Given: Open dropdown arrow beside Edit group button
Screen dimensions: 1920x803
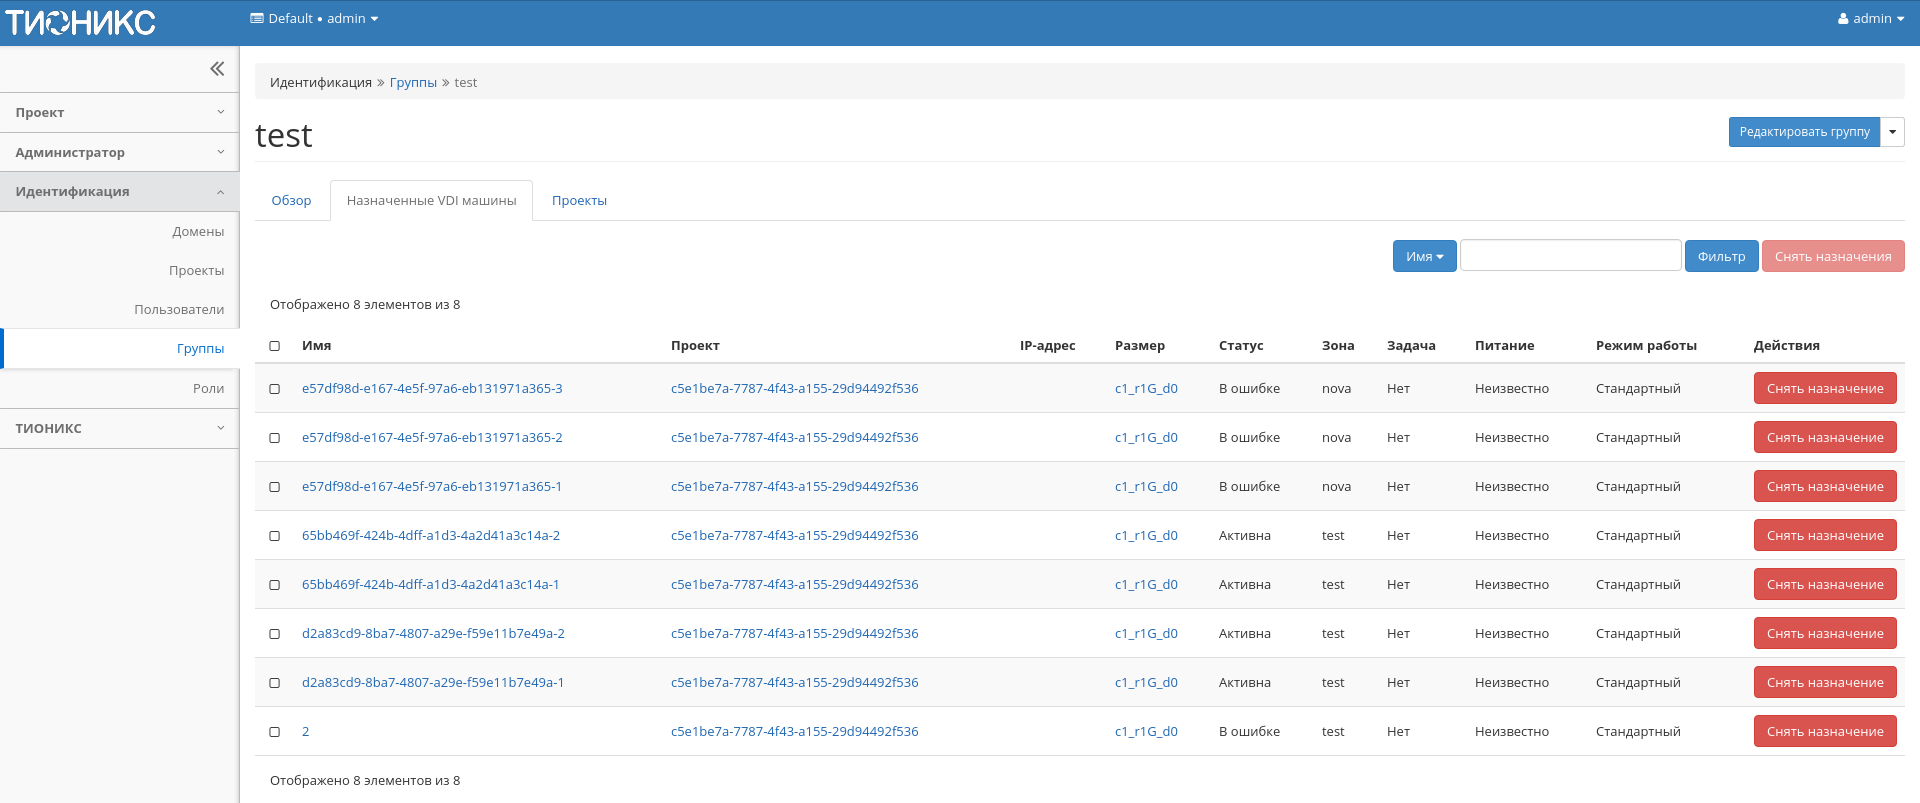Looking at the screenshot, I should (x=1892, y=132).
